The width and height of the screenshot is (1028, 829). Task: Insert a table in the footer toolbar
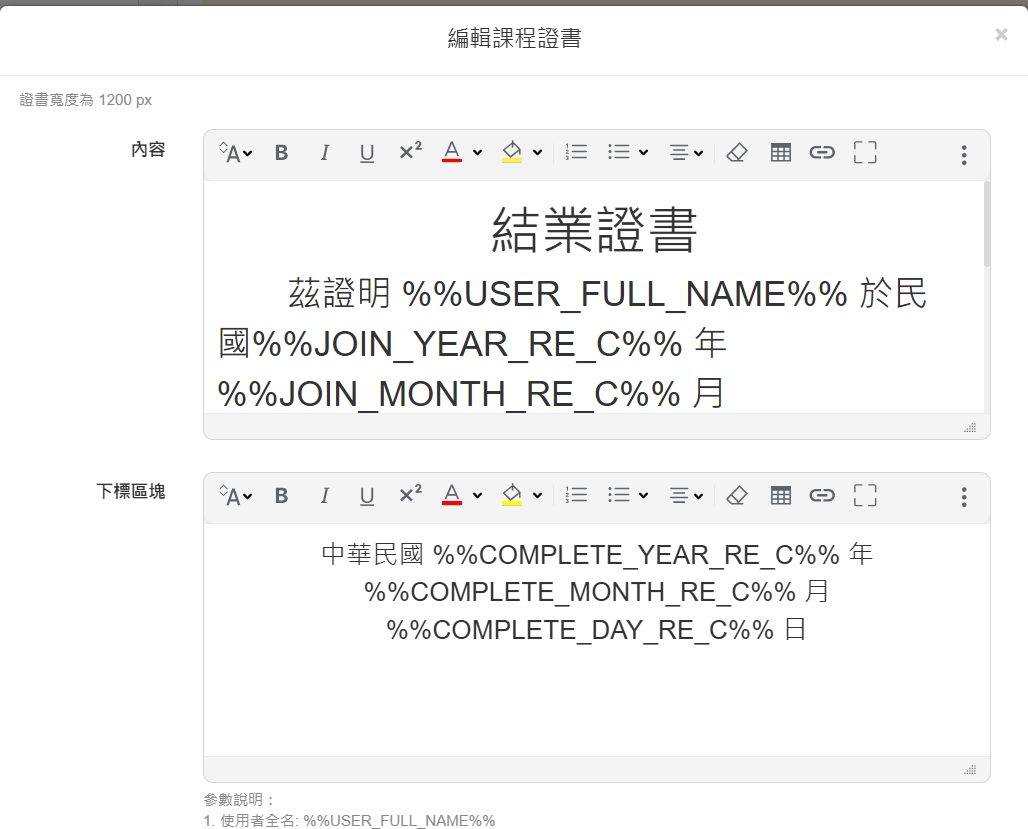781,495
